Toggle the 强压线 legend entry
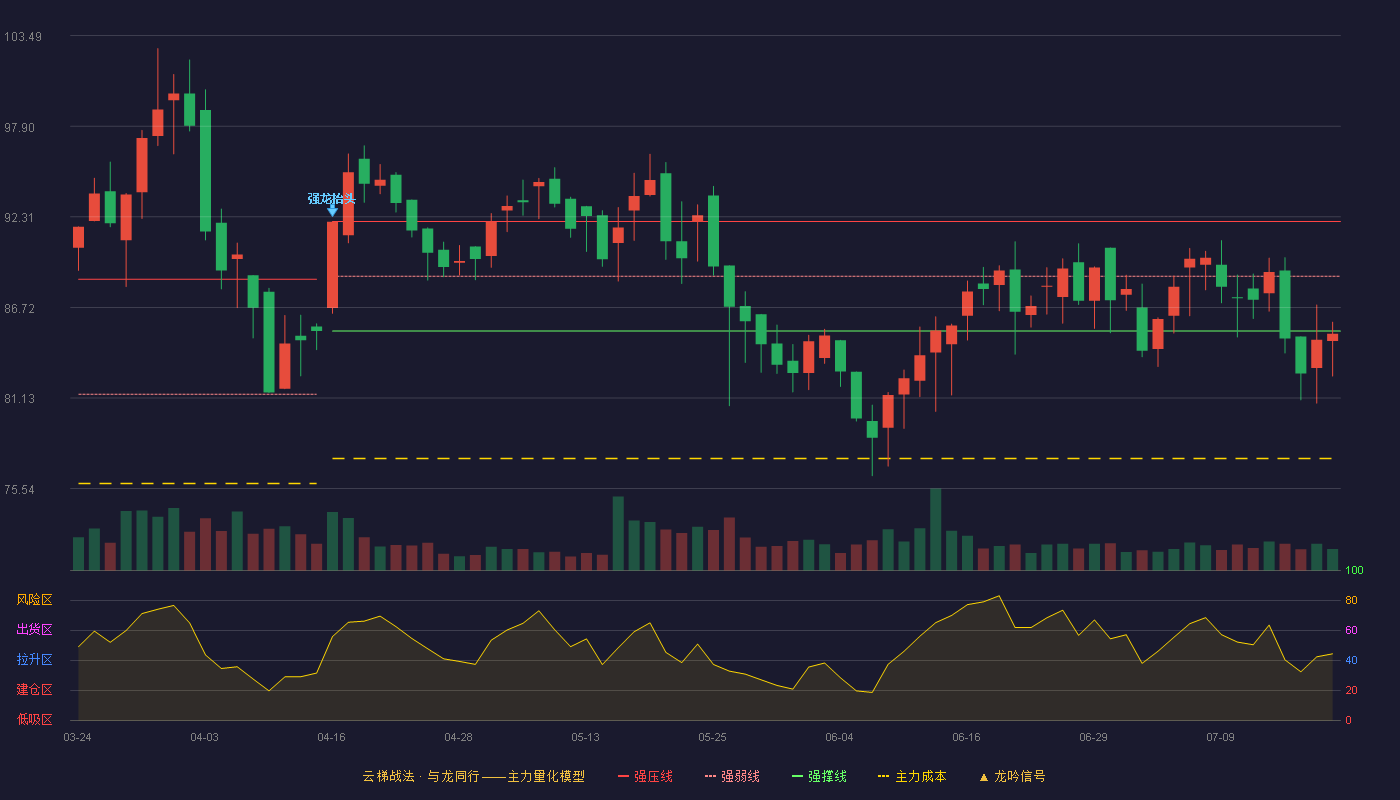 pos(645,776)
